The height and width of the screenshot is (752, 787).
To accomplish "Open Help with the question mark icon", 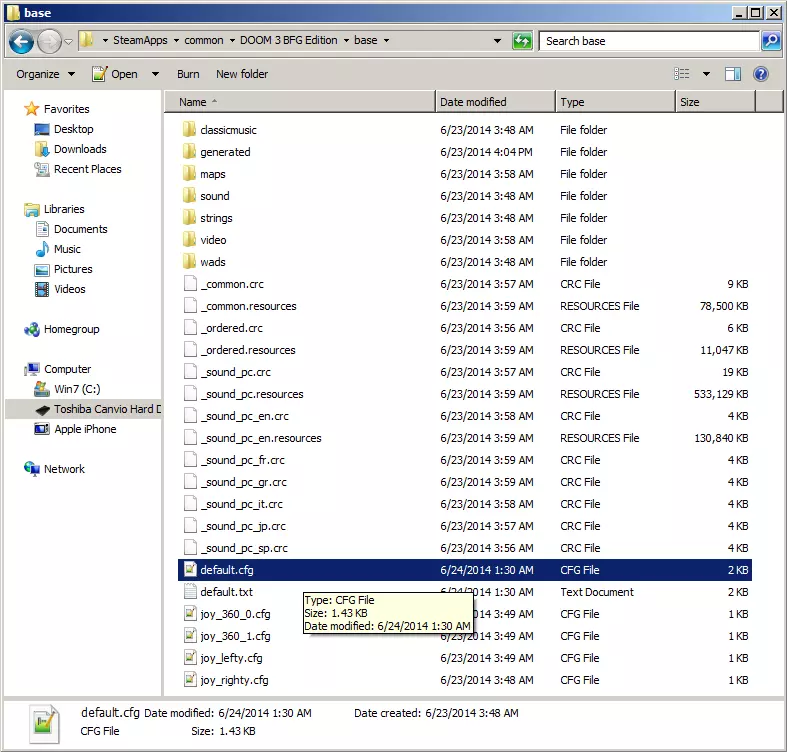I will tap(761, 74).
